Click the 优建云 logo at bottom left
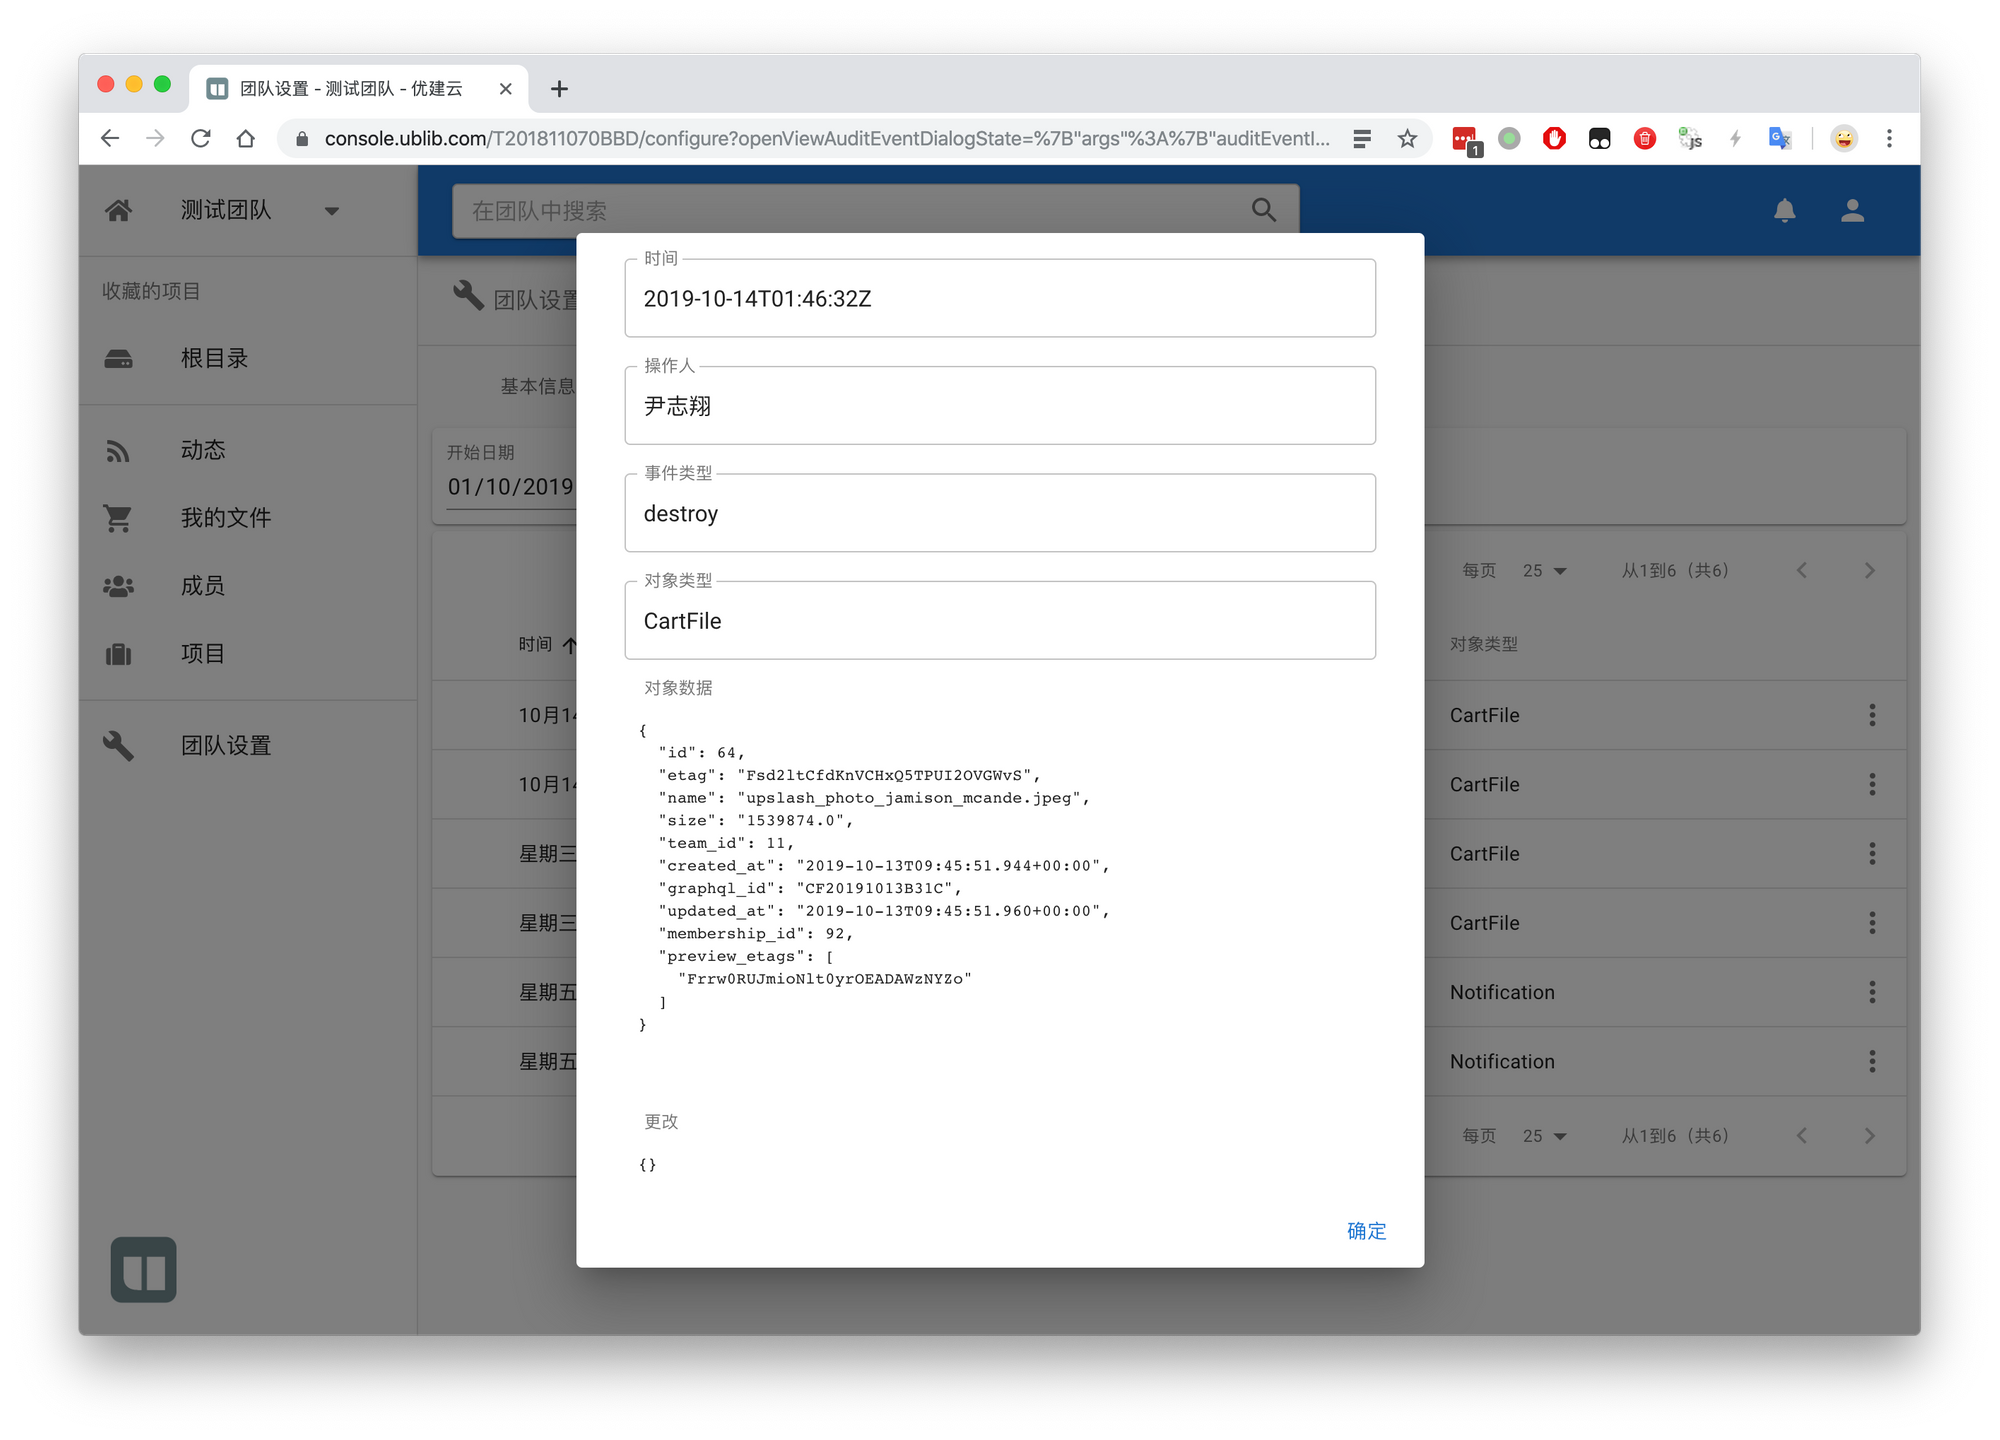 (143, 1270)
